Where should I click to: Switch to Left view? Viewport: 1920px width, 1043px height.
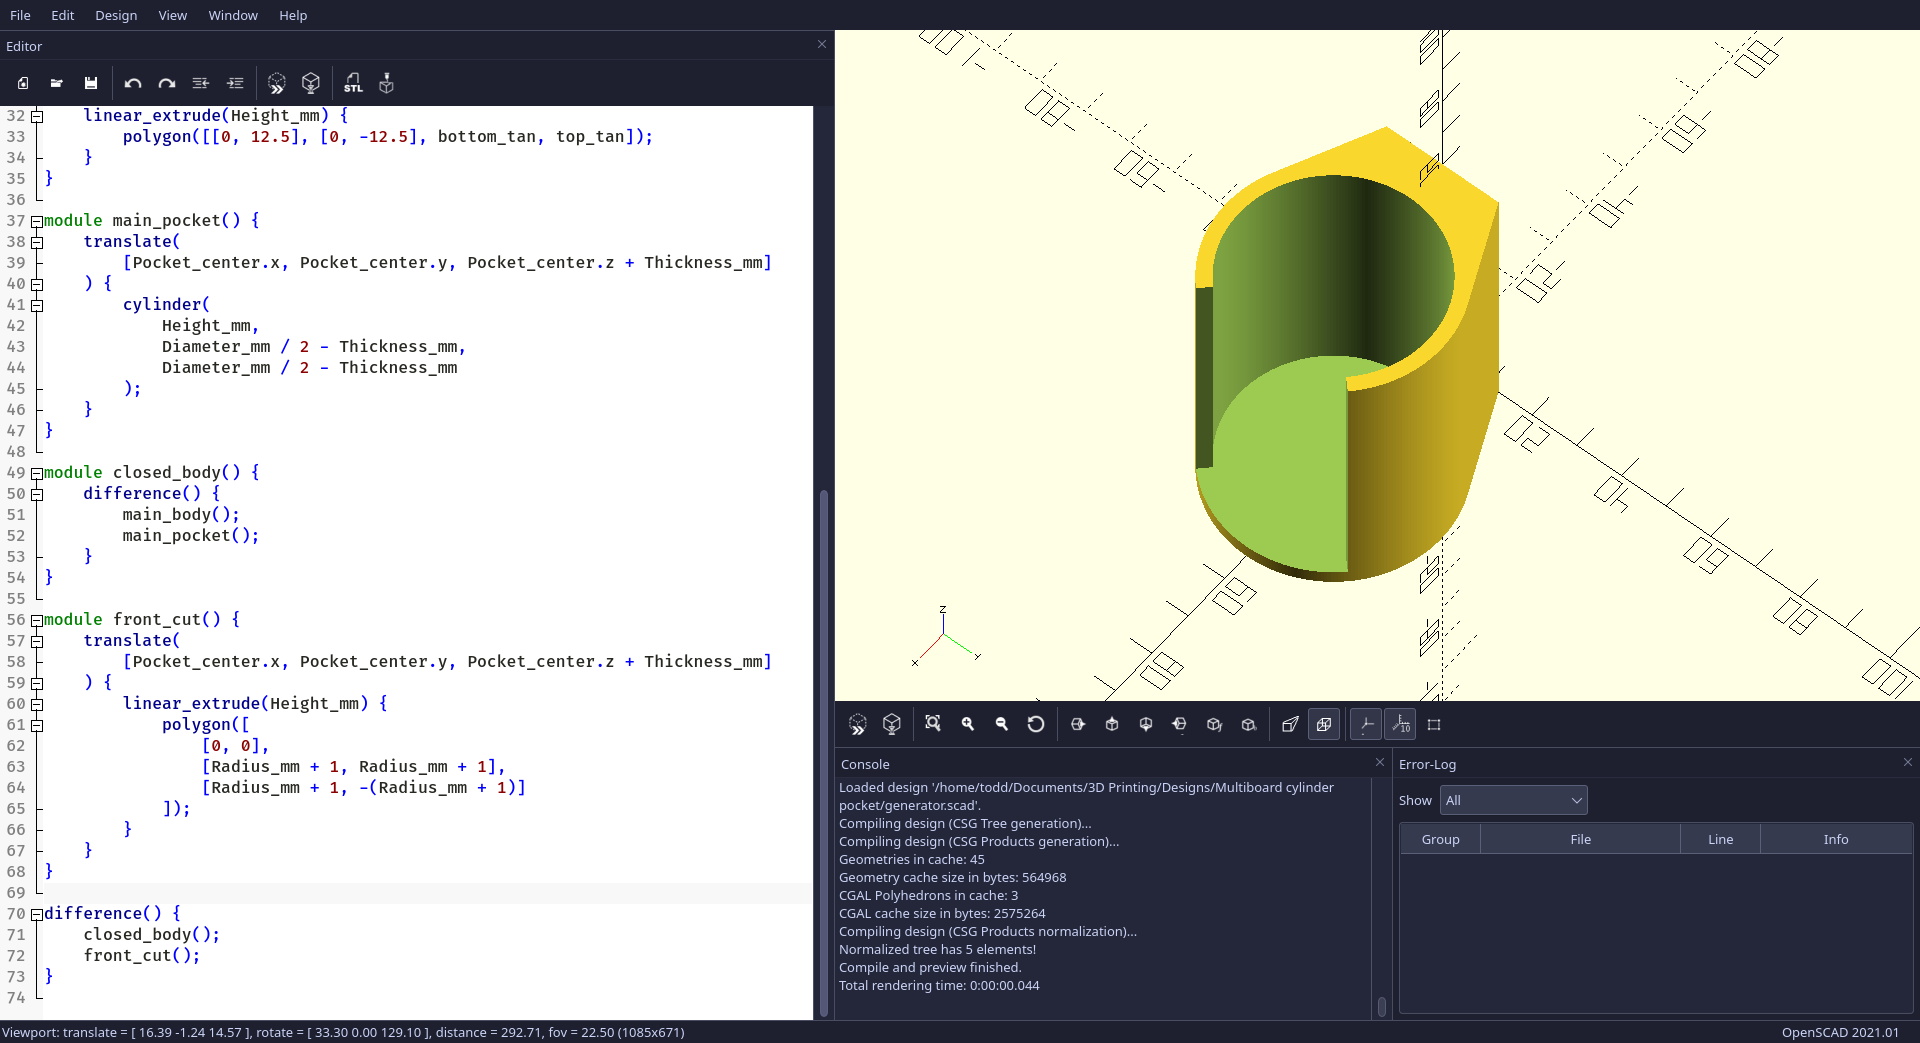click(1180, 724)
